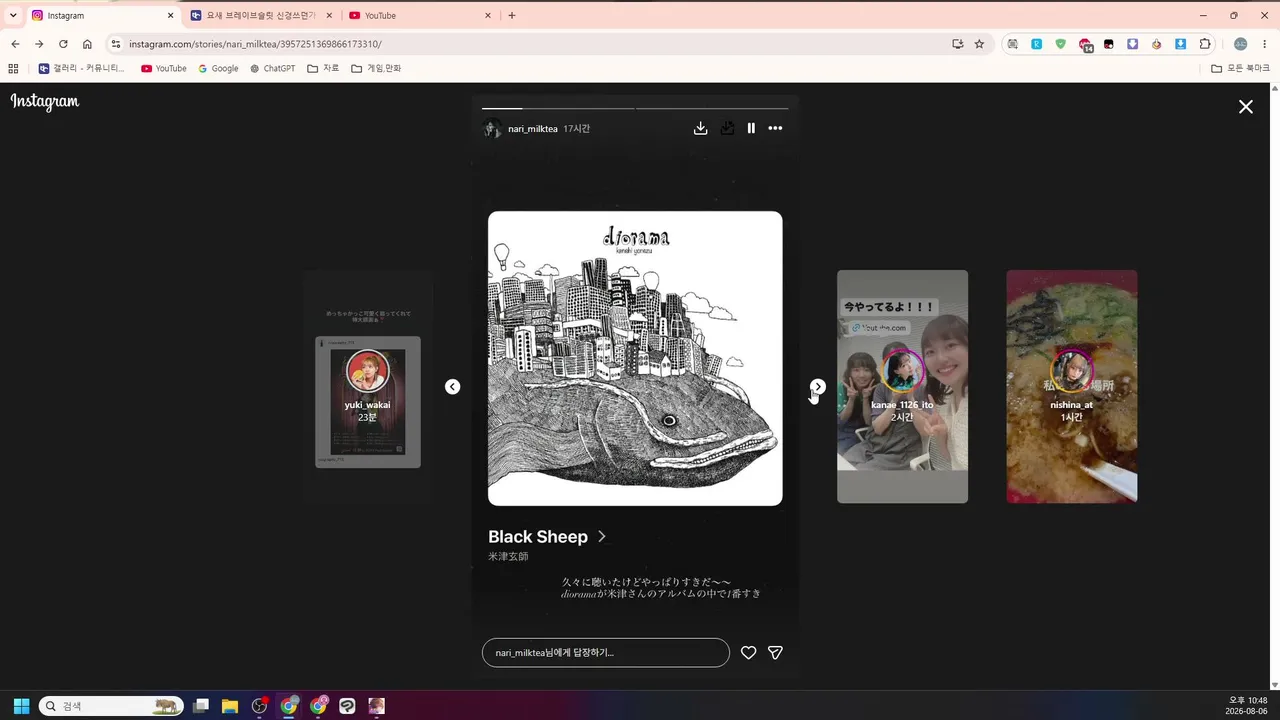Open the 자료 bookmark folder

(x=323, y=68)
